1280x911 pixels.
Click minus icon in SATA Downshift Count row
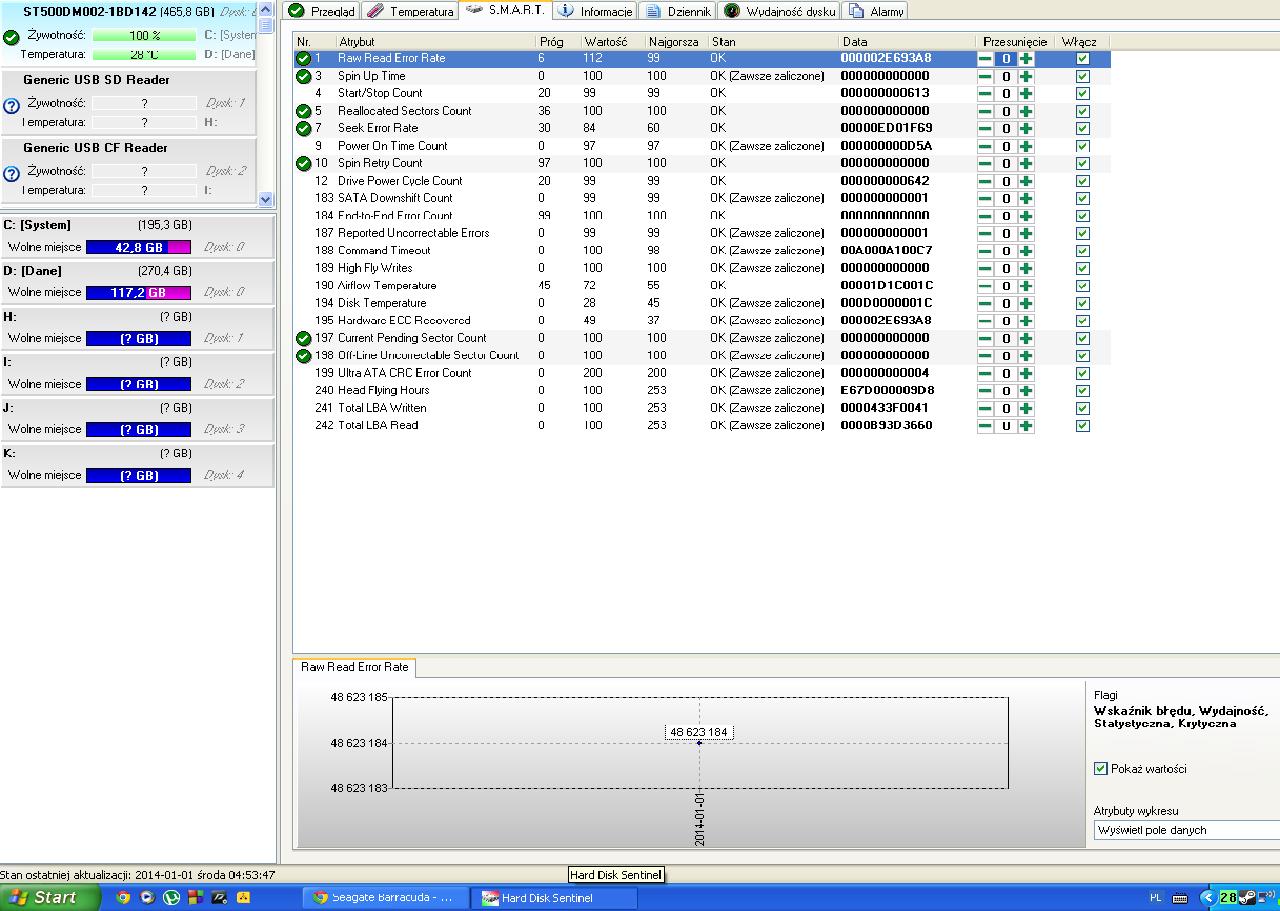(985, 199)
